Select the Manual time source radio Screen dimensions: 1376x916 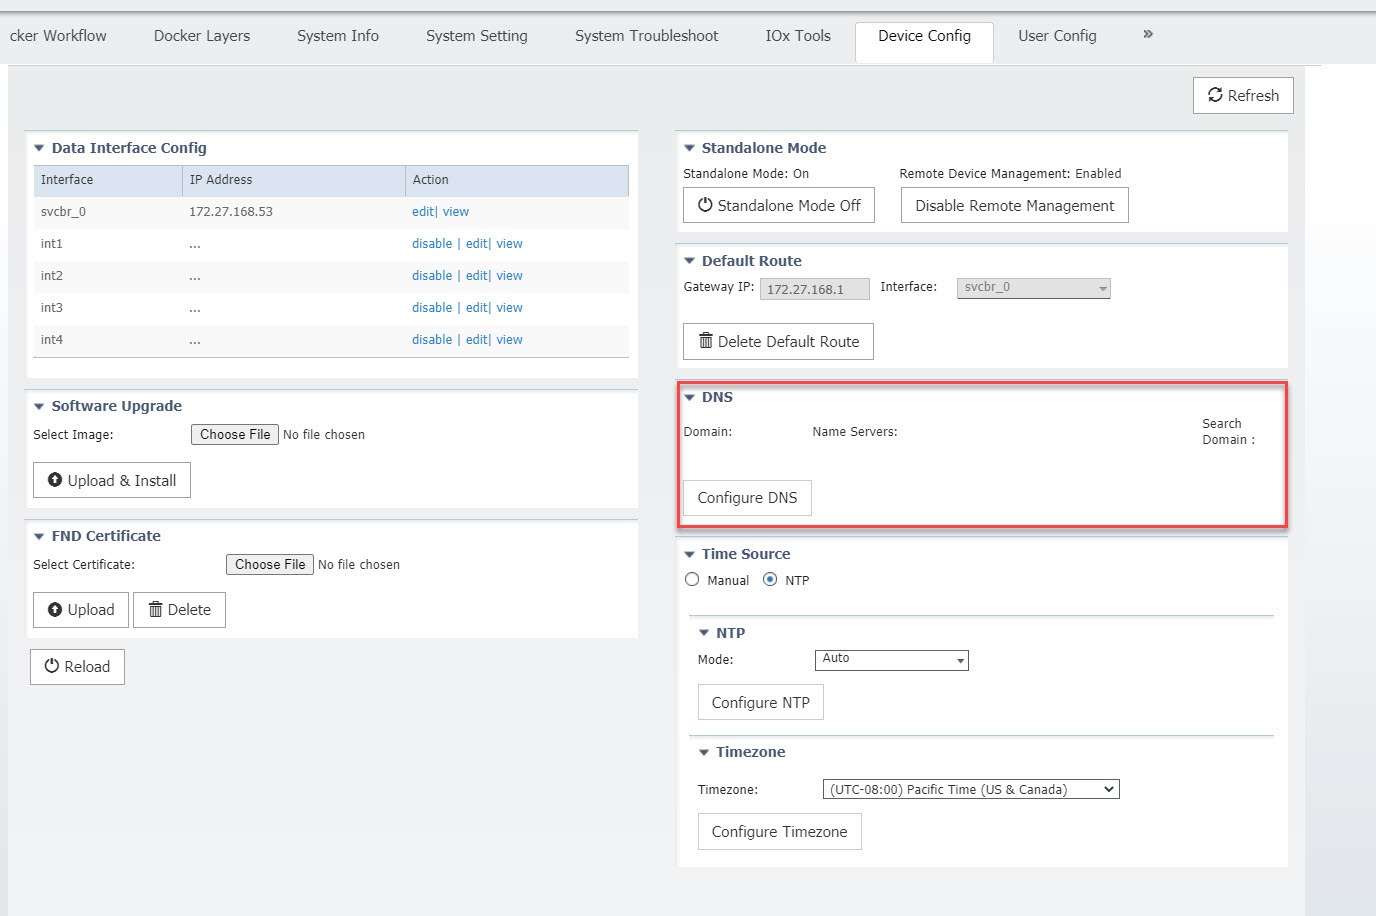coord(692,579)
